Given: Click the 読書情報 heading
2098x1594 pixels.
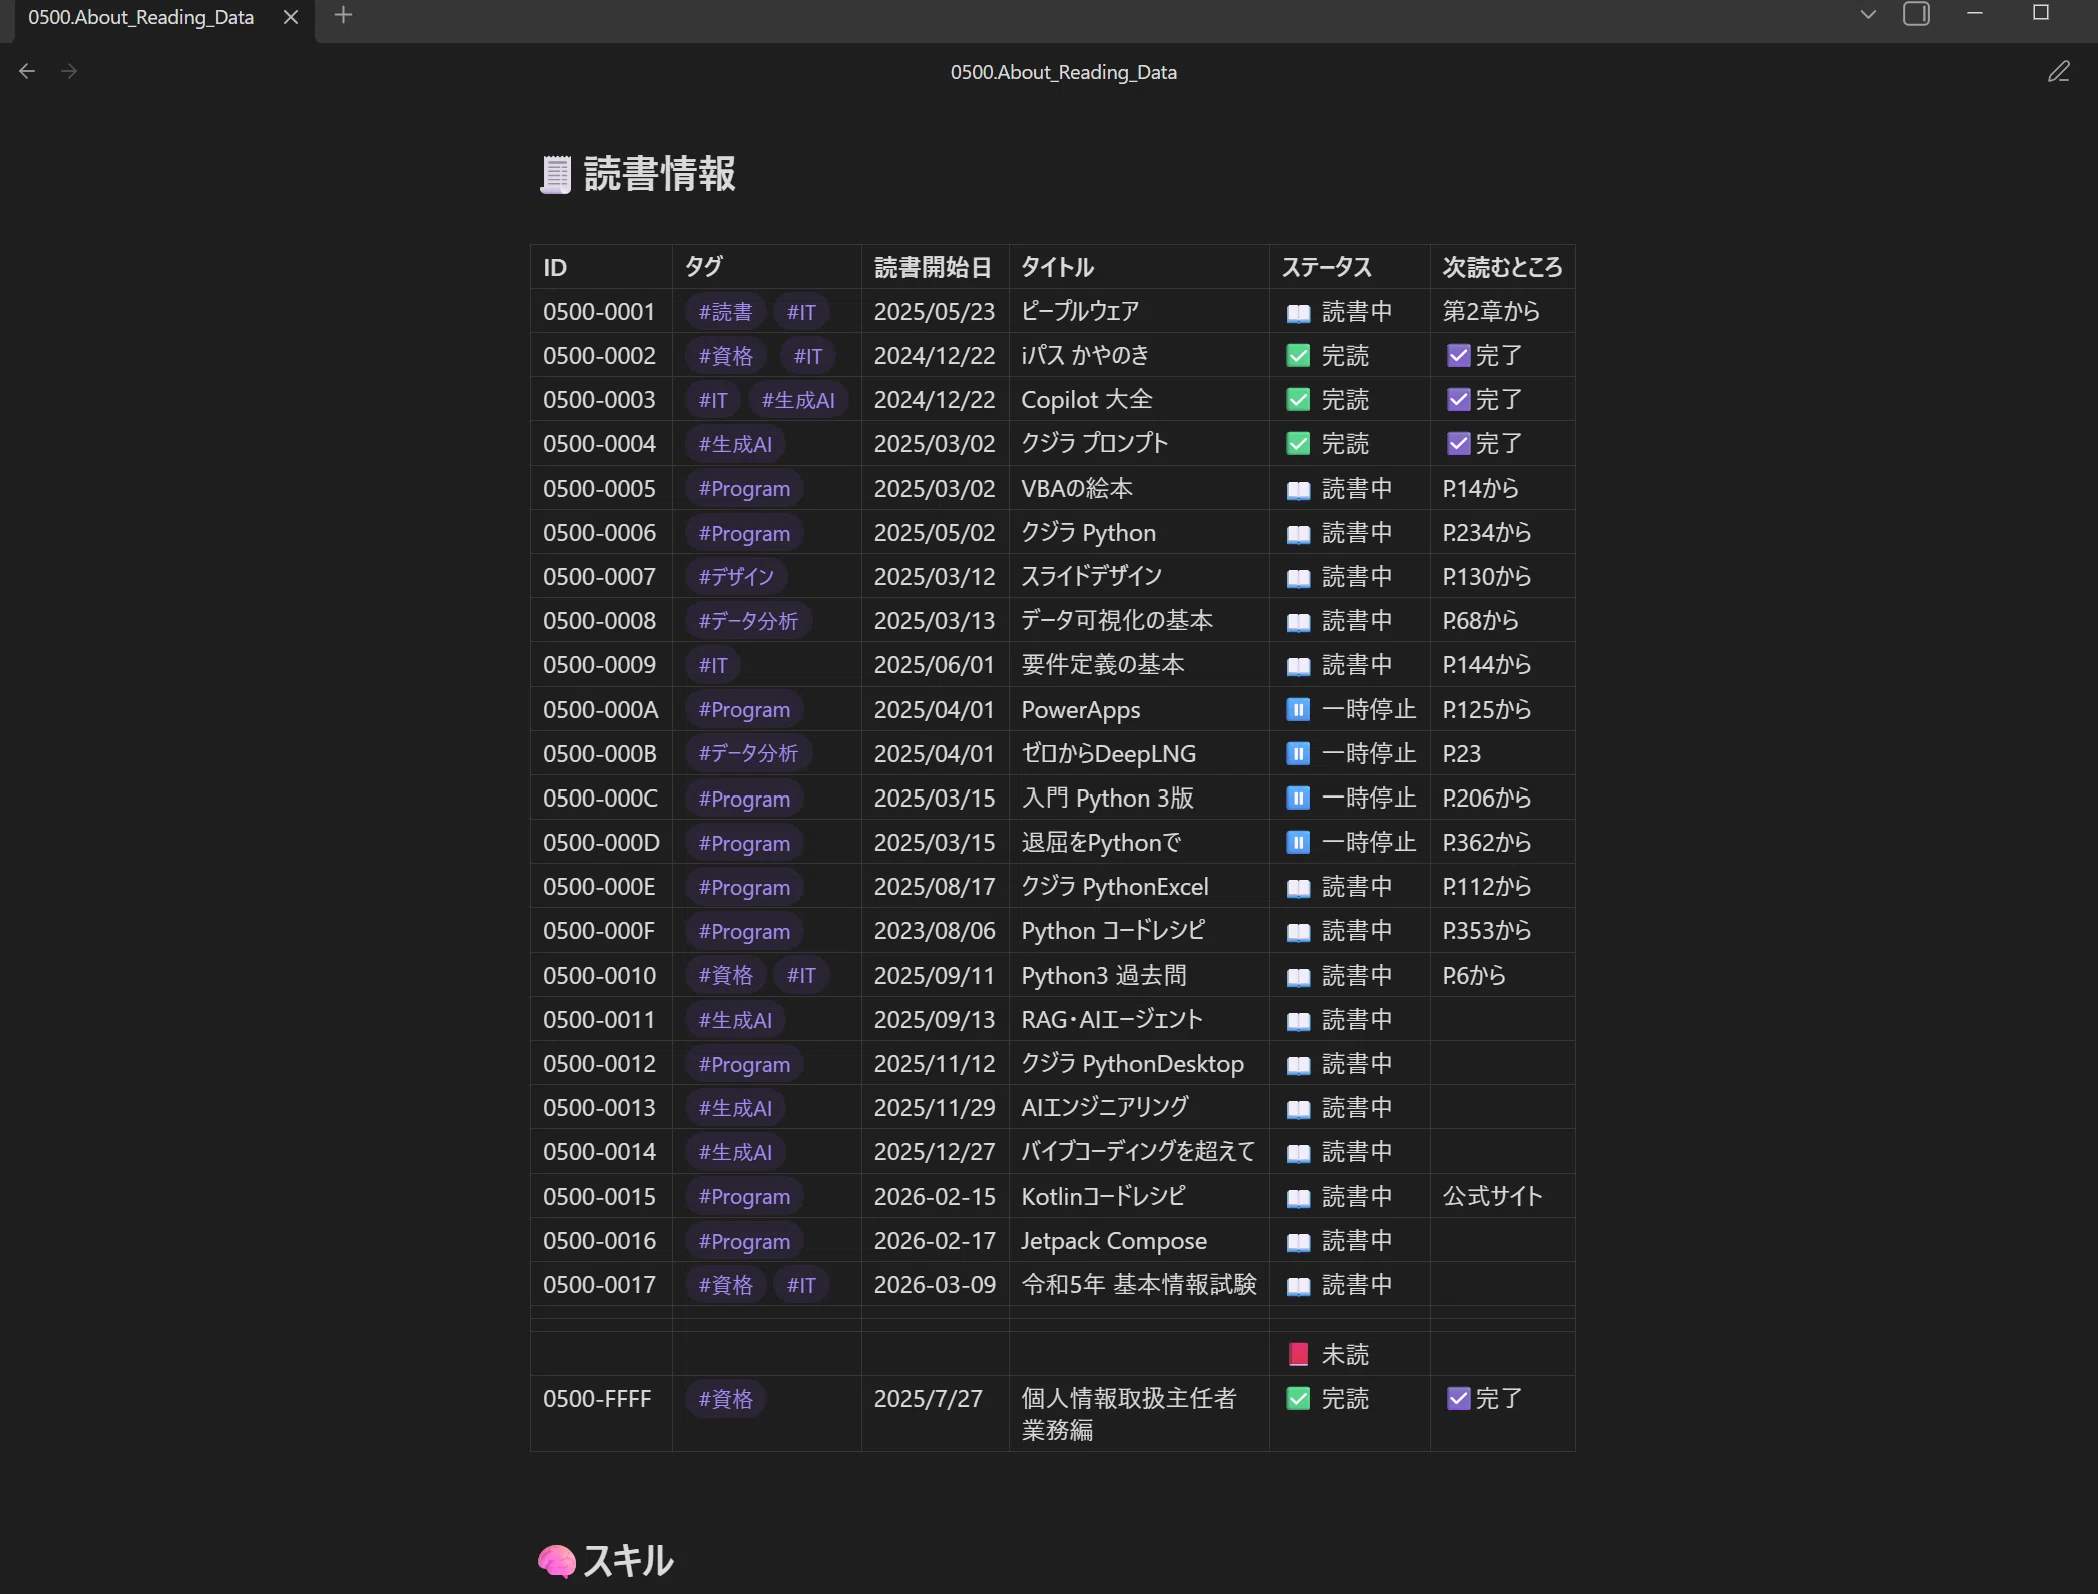Looking at the screenshot, I should click(x=660, y=174).
